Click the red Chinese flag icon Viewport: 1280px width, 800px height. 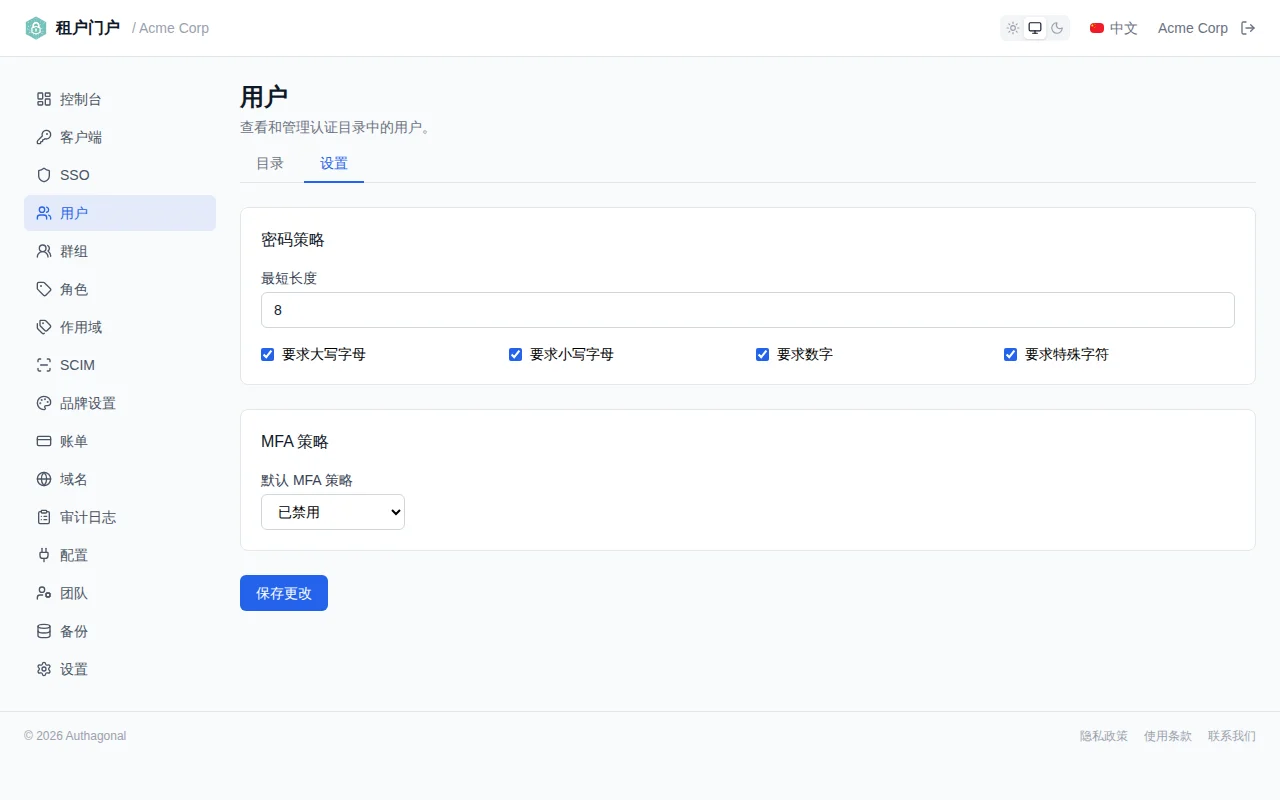point(1097,28)
